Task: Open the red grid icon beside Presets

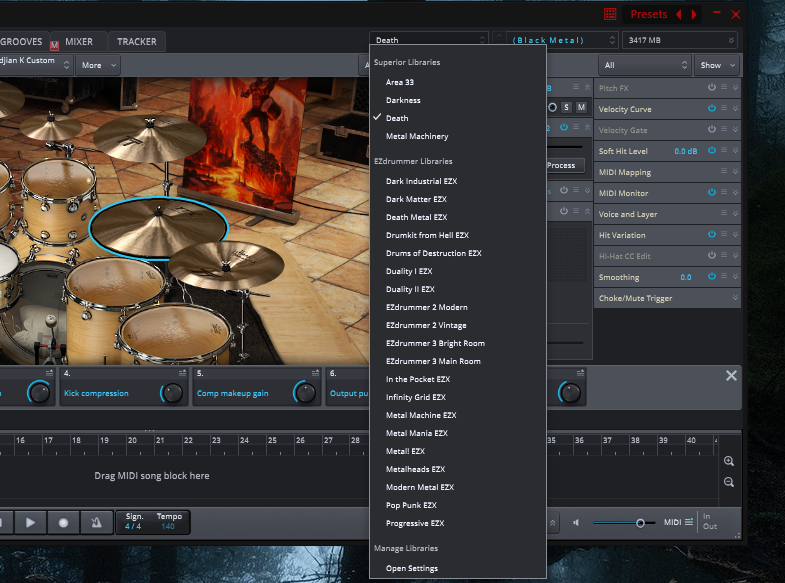Action: (610, 14)
